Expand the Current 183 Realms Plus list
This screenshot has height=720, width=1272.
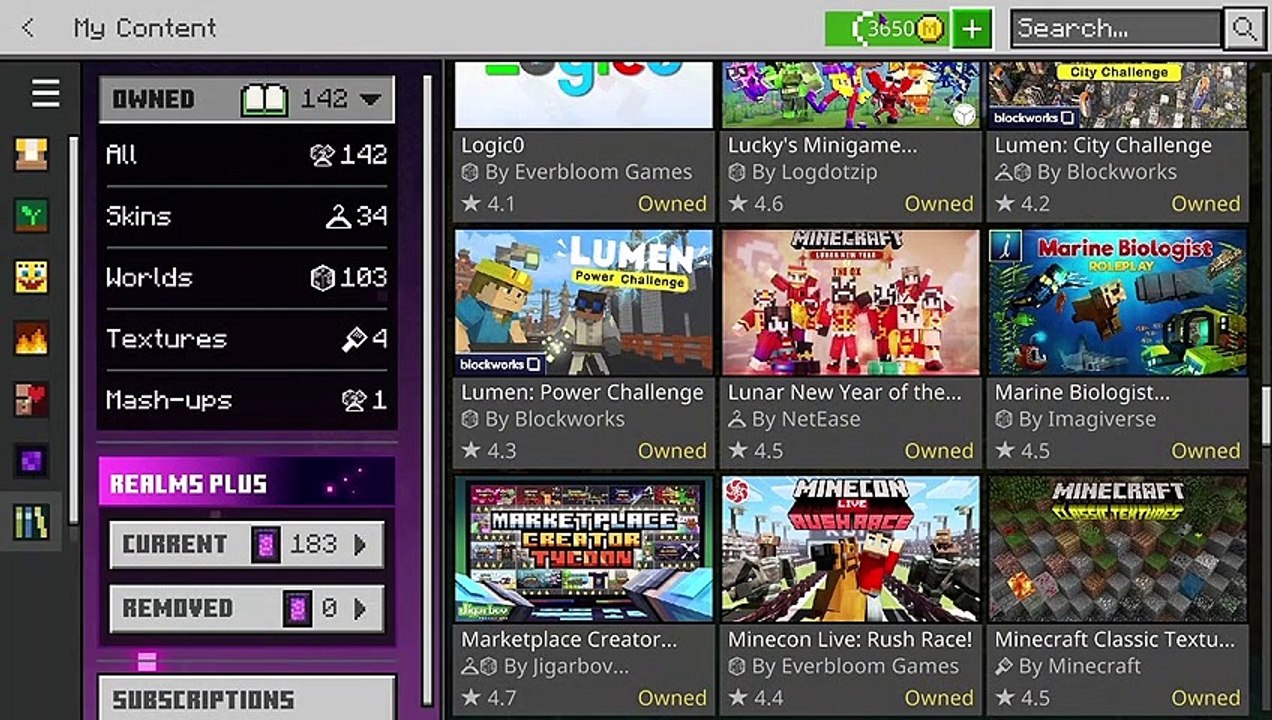pos(246,545)
